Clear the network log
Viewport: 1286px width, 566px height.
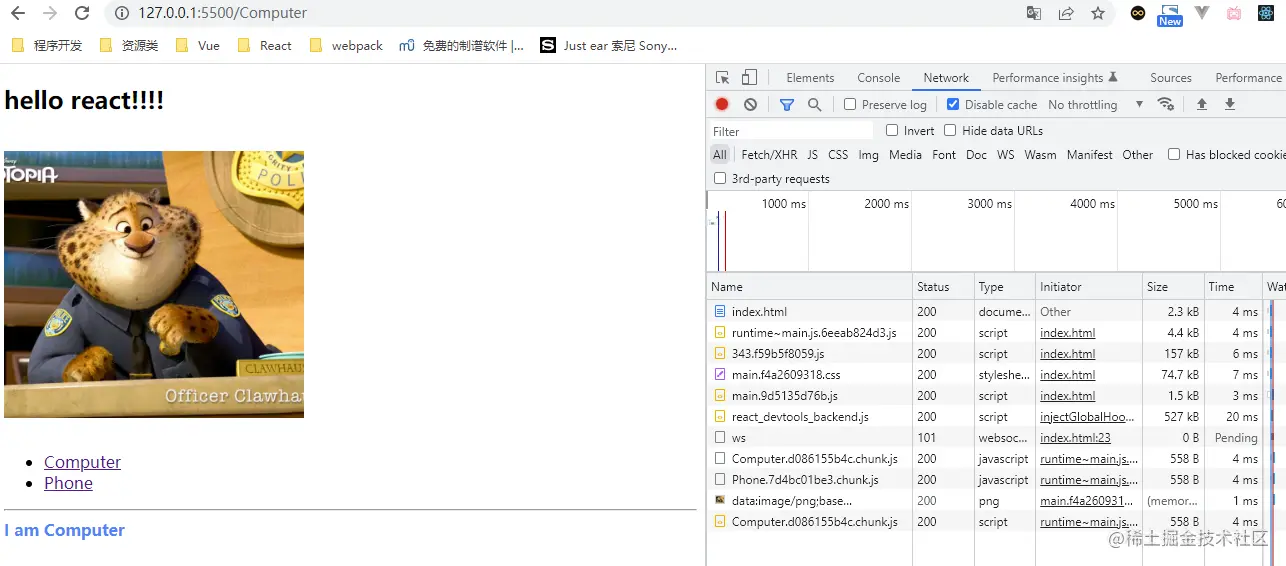tap(750, 104)
